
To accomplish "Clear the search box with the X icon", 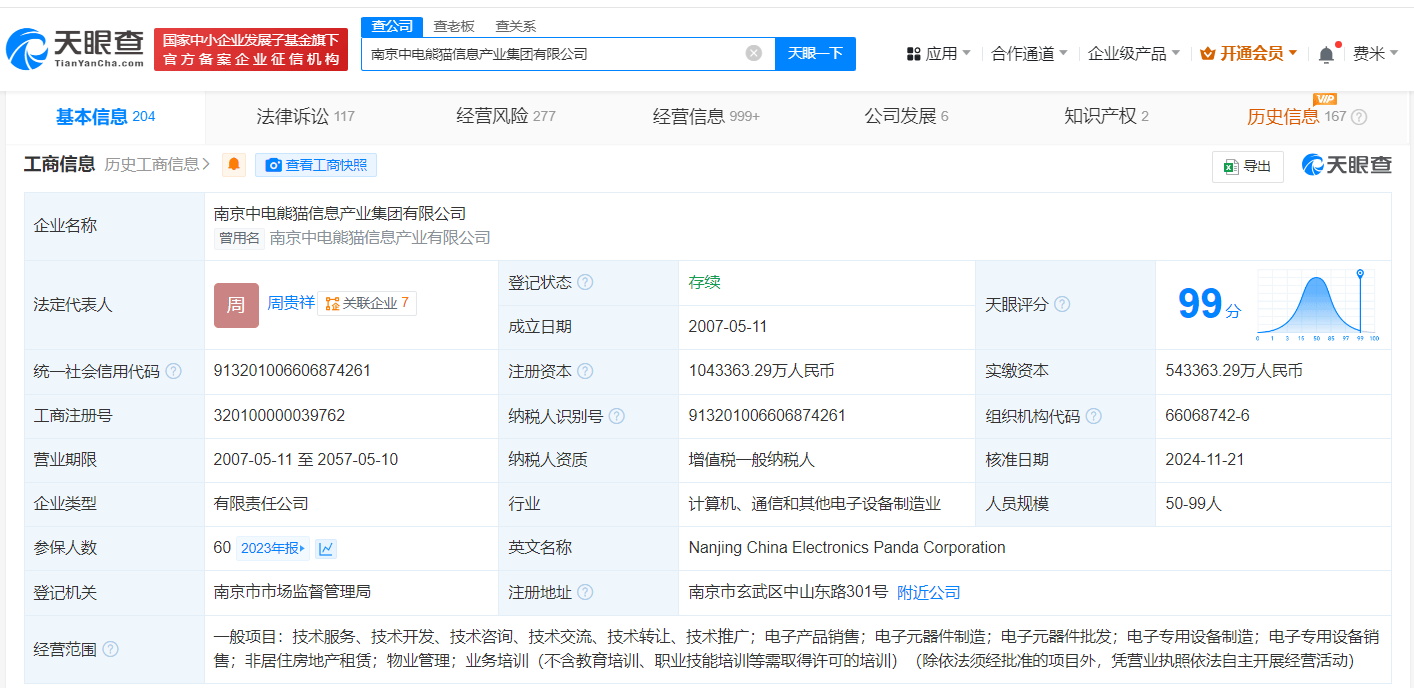I will (753, 53).
